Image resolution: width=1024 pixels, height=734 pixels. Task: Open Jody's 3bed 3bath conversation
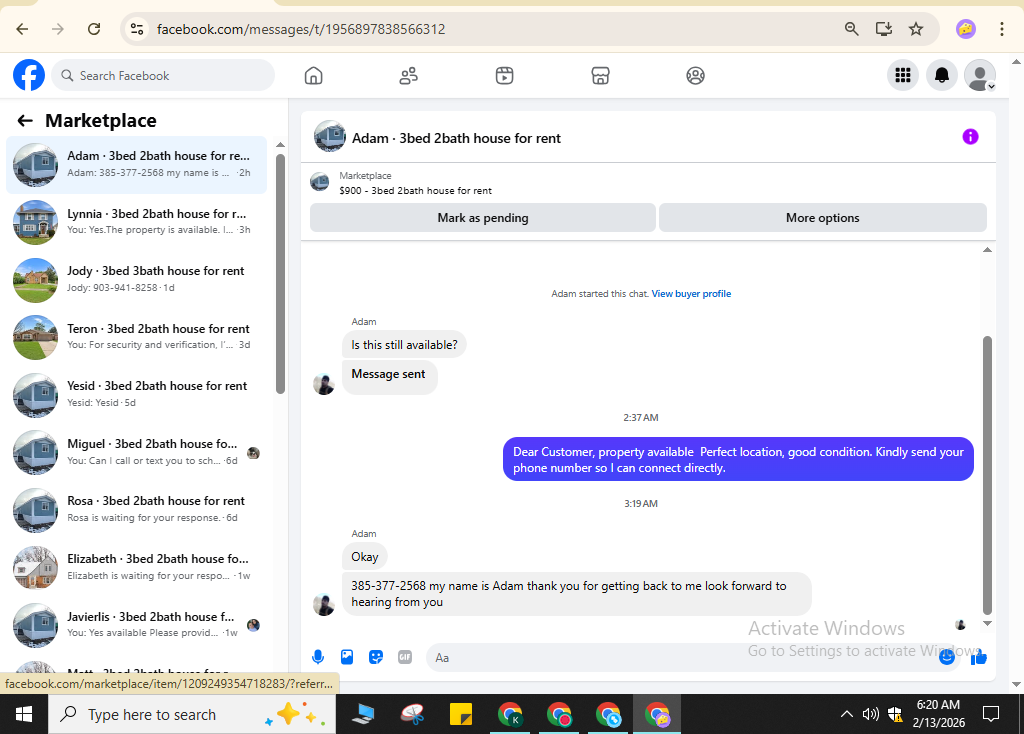(136, 279)
